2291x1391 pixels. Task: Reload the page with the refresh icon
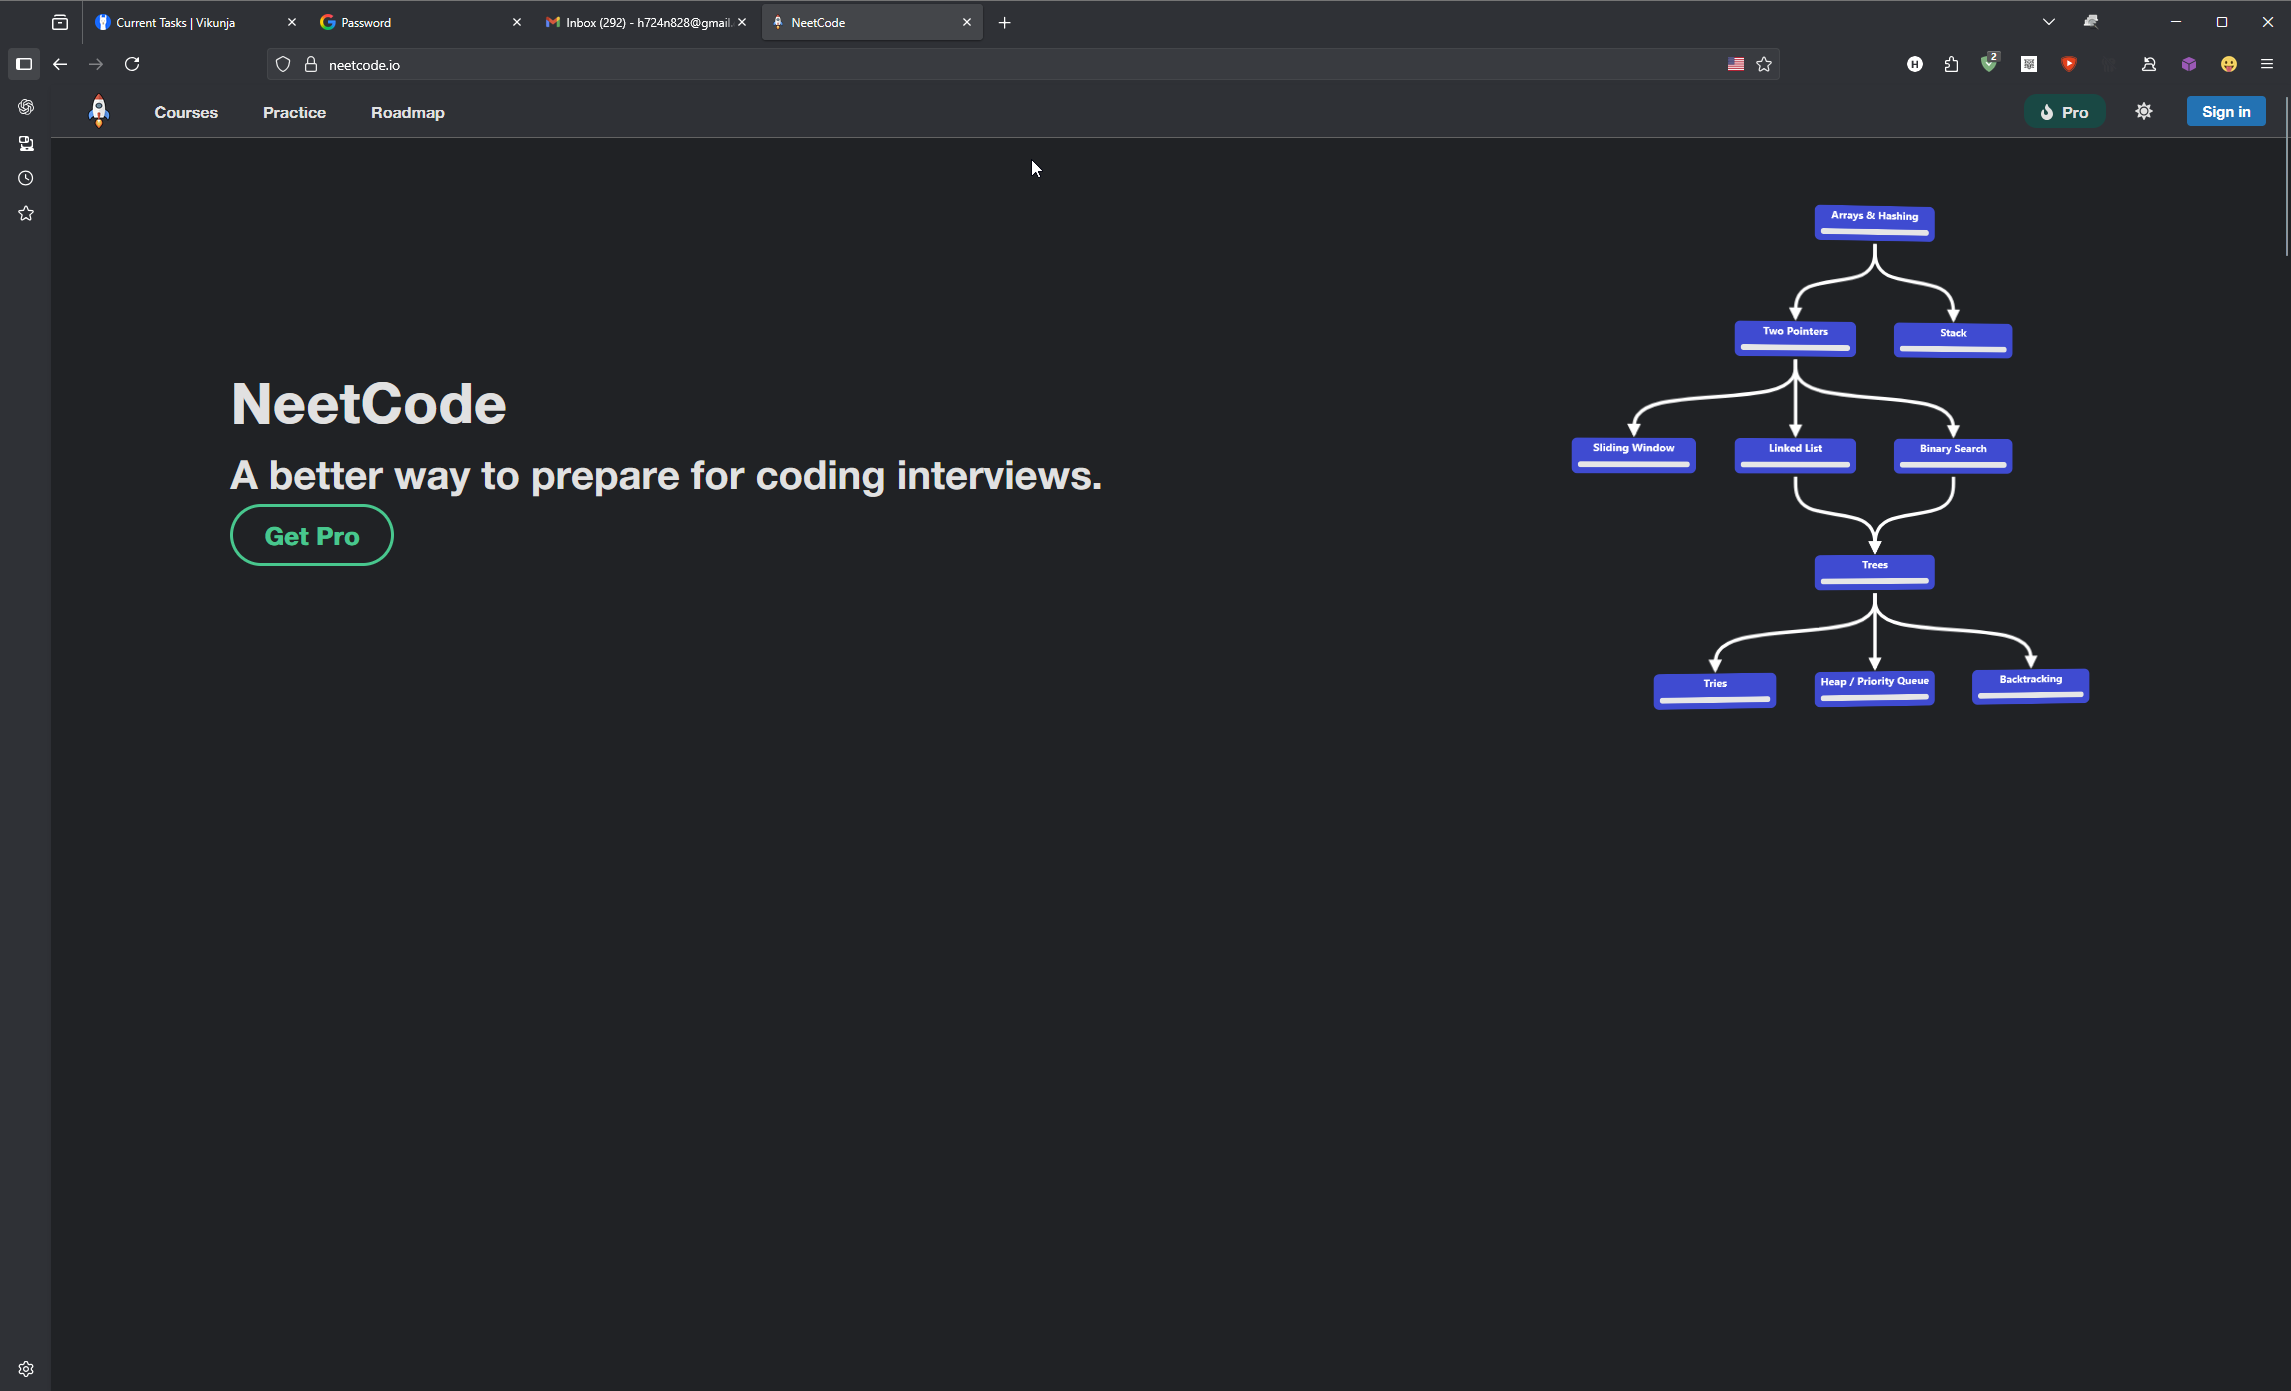click(x=132, y=64)
